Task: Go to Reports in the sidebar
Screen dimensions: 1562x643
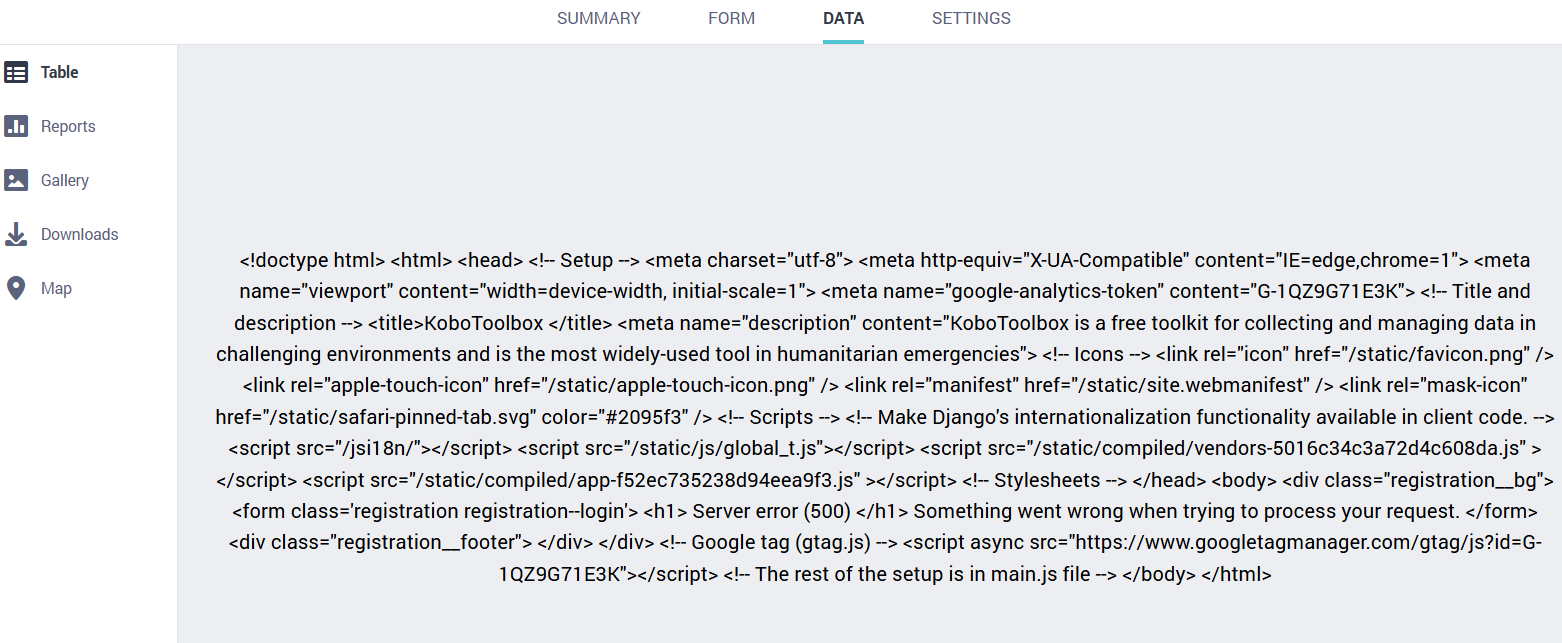Action: [68, 126]
